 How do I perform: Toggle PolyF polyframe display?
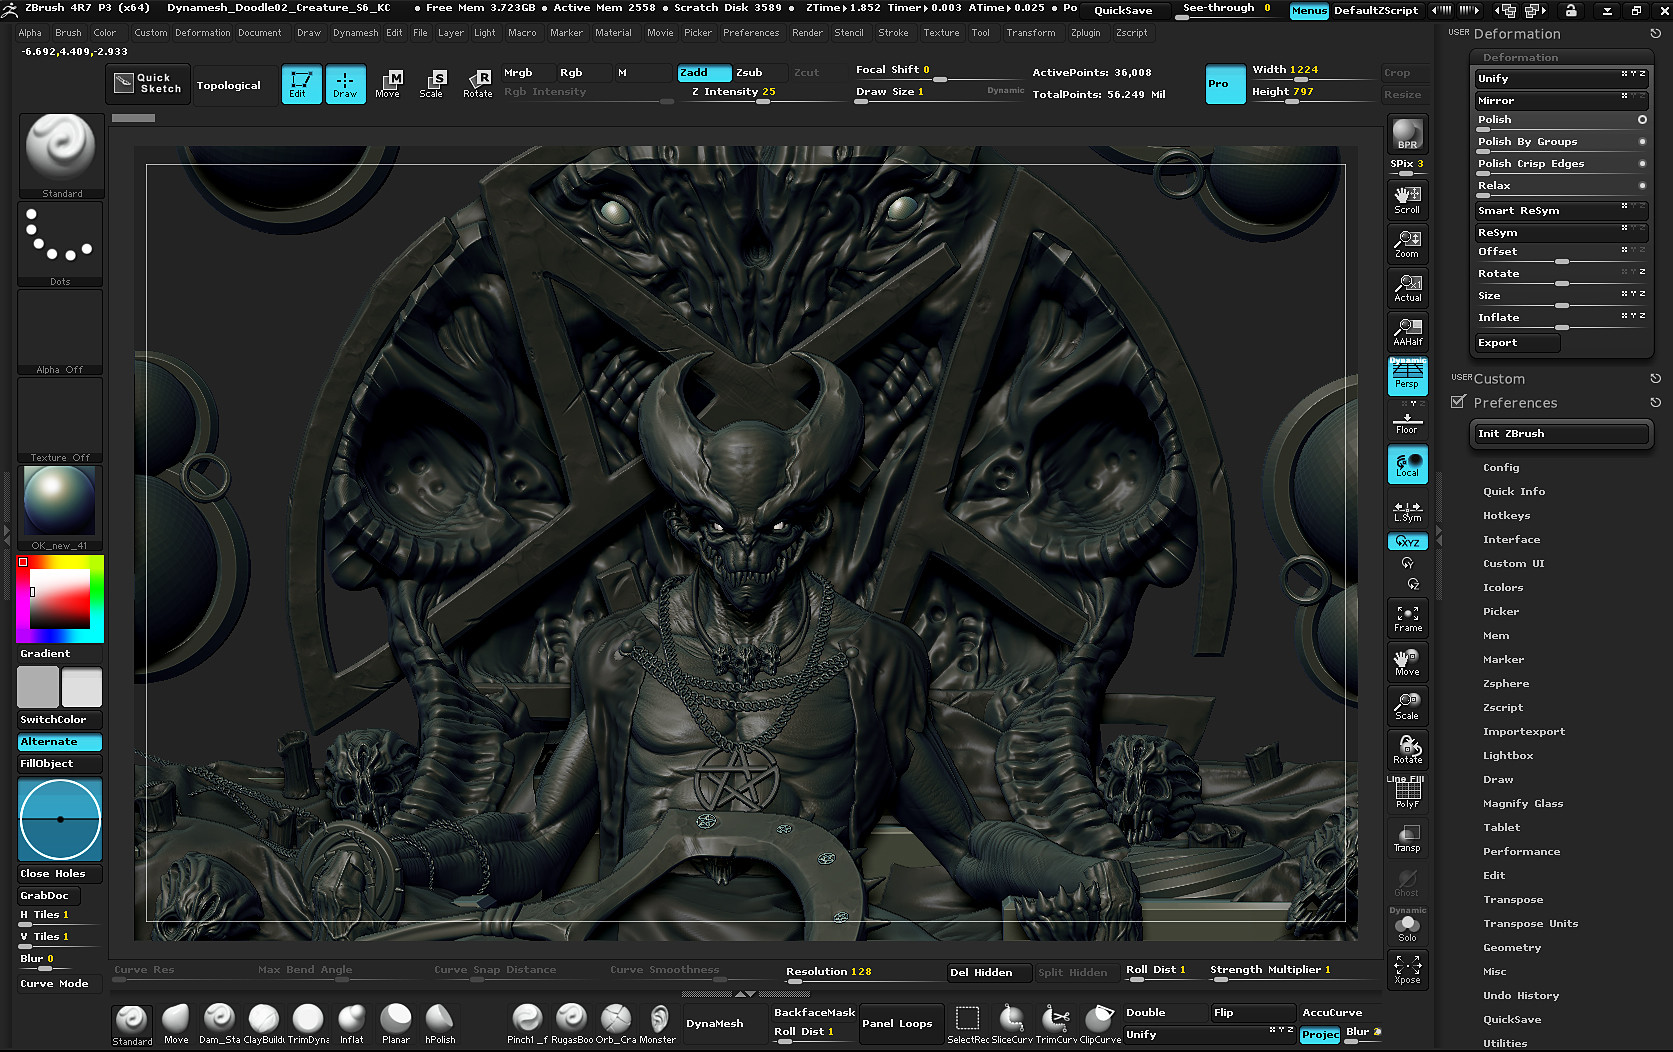[1407, 794]
